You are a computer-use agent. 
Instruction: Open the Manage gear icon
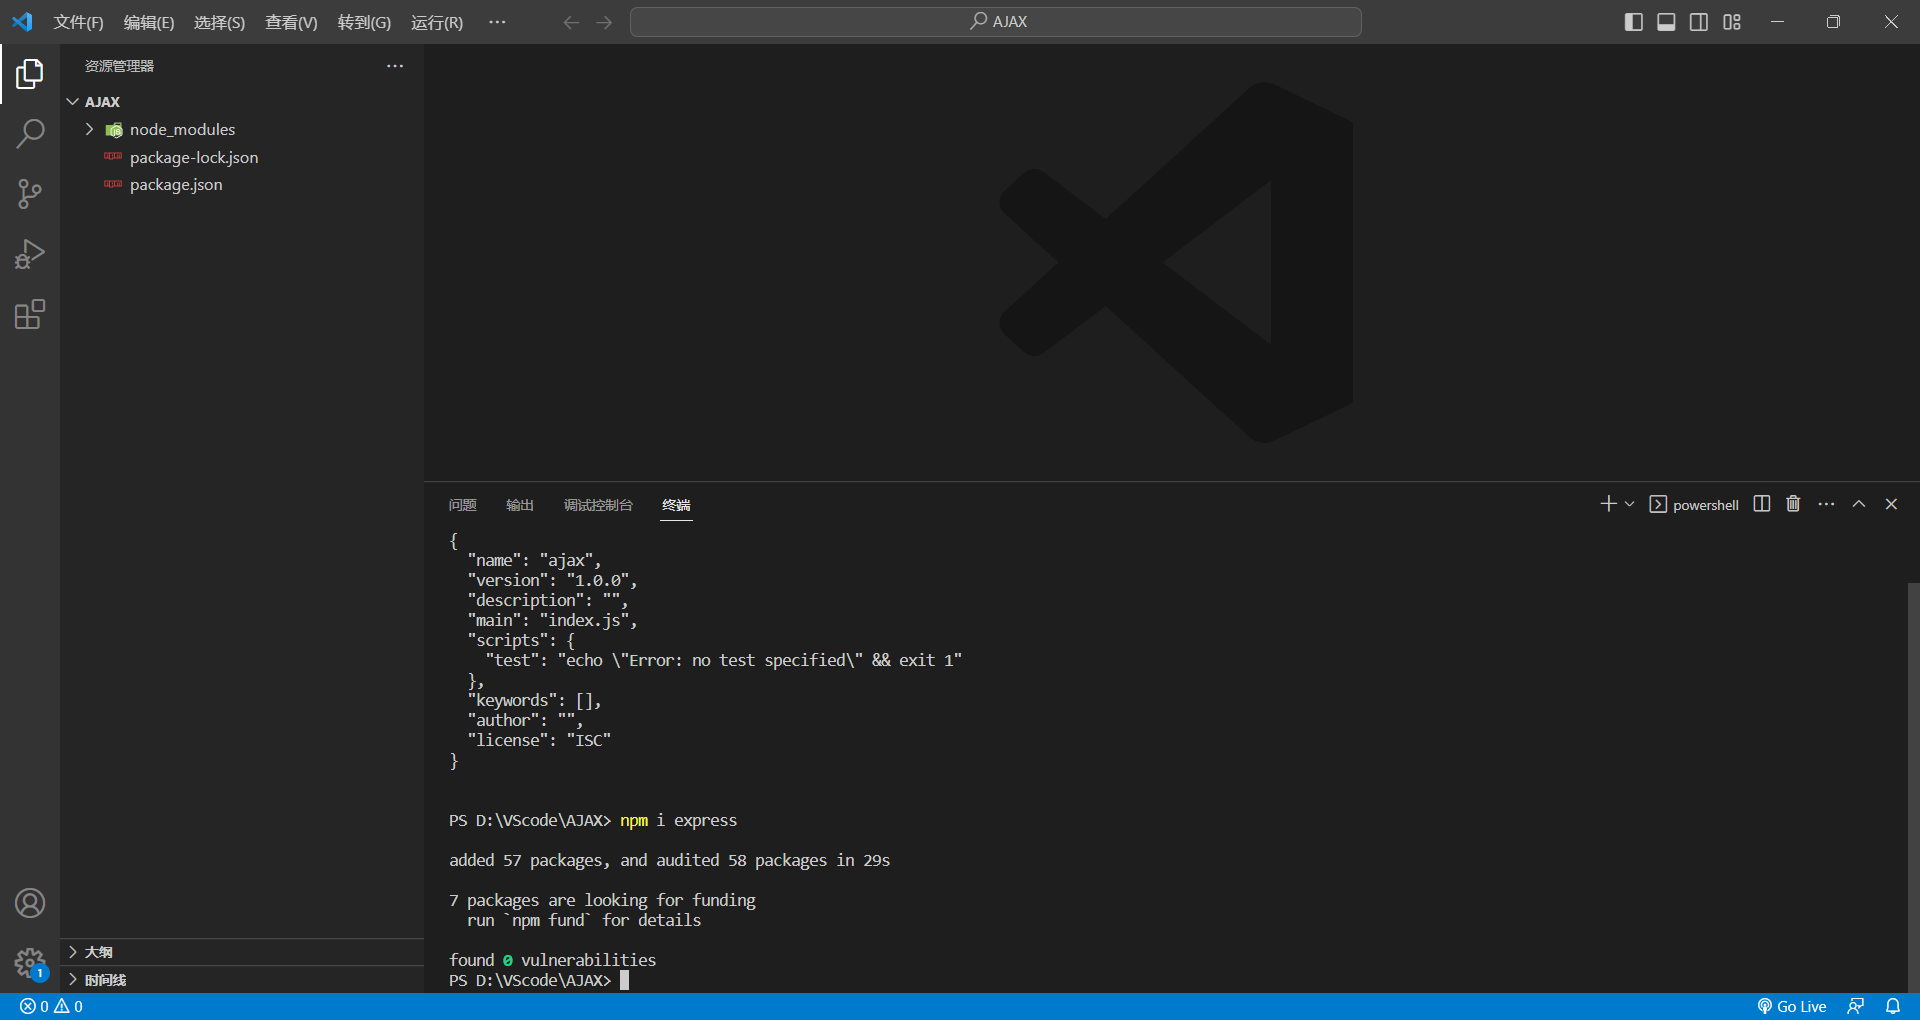coord(30,963)
